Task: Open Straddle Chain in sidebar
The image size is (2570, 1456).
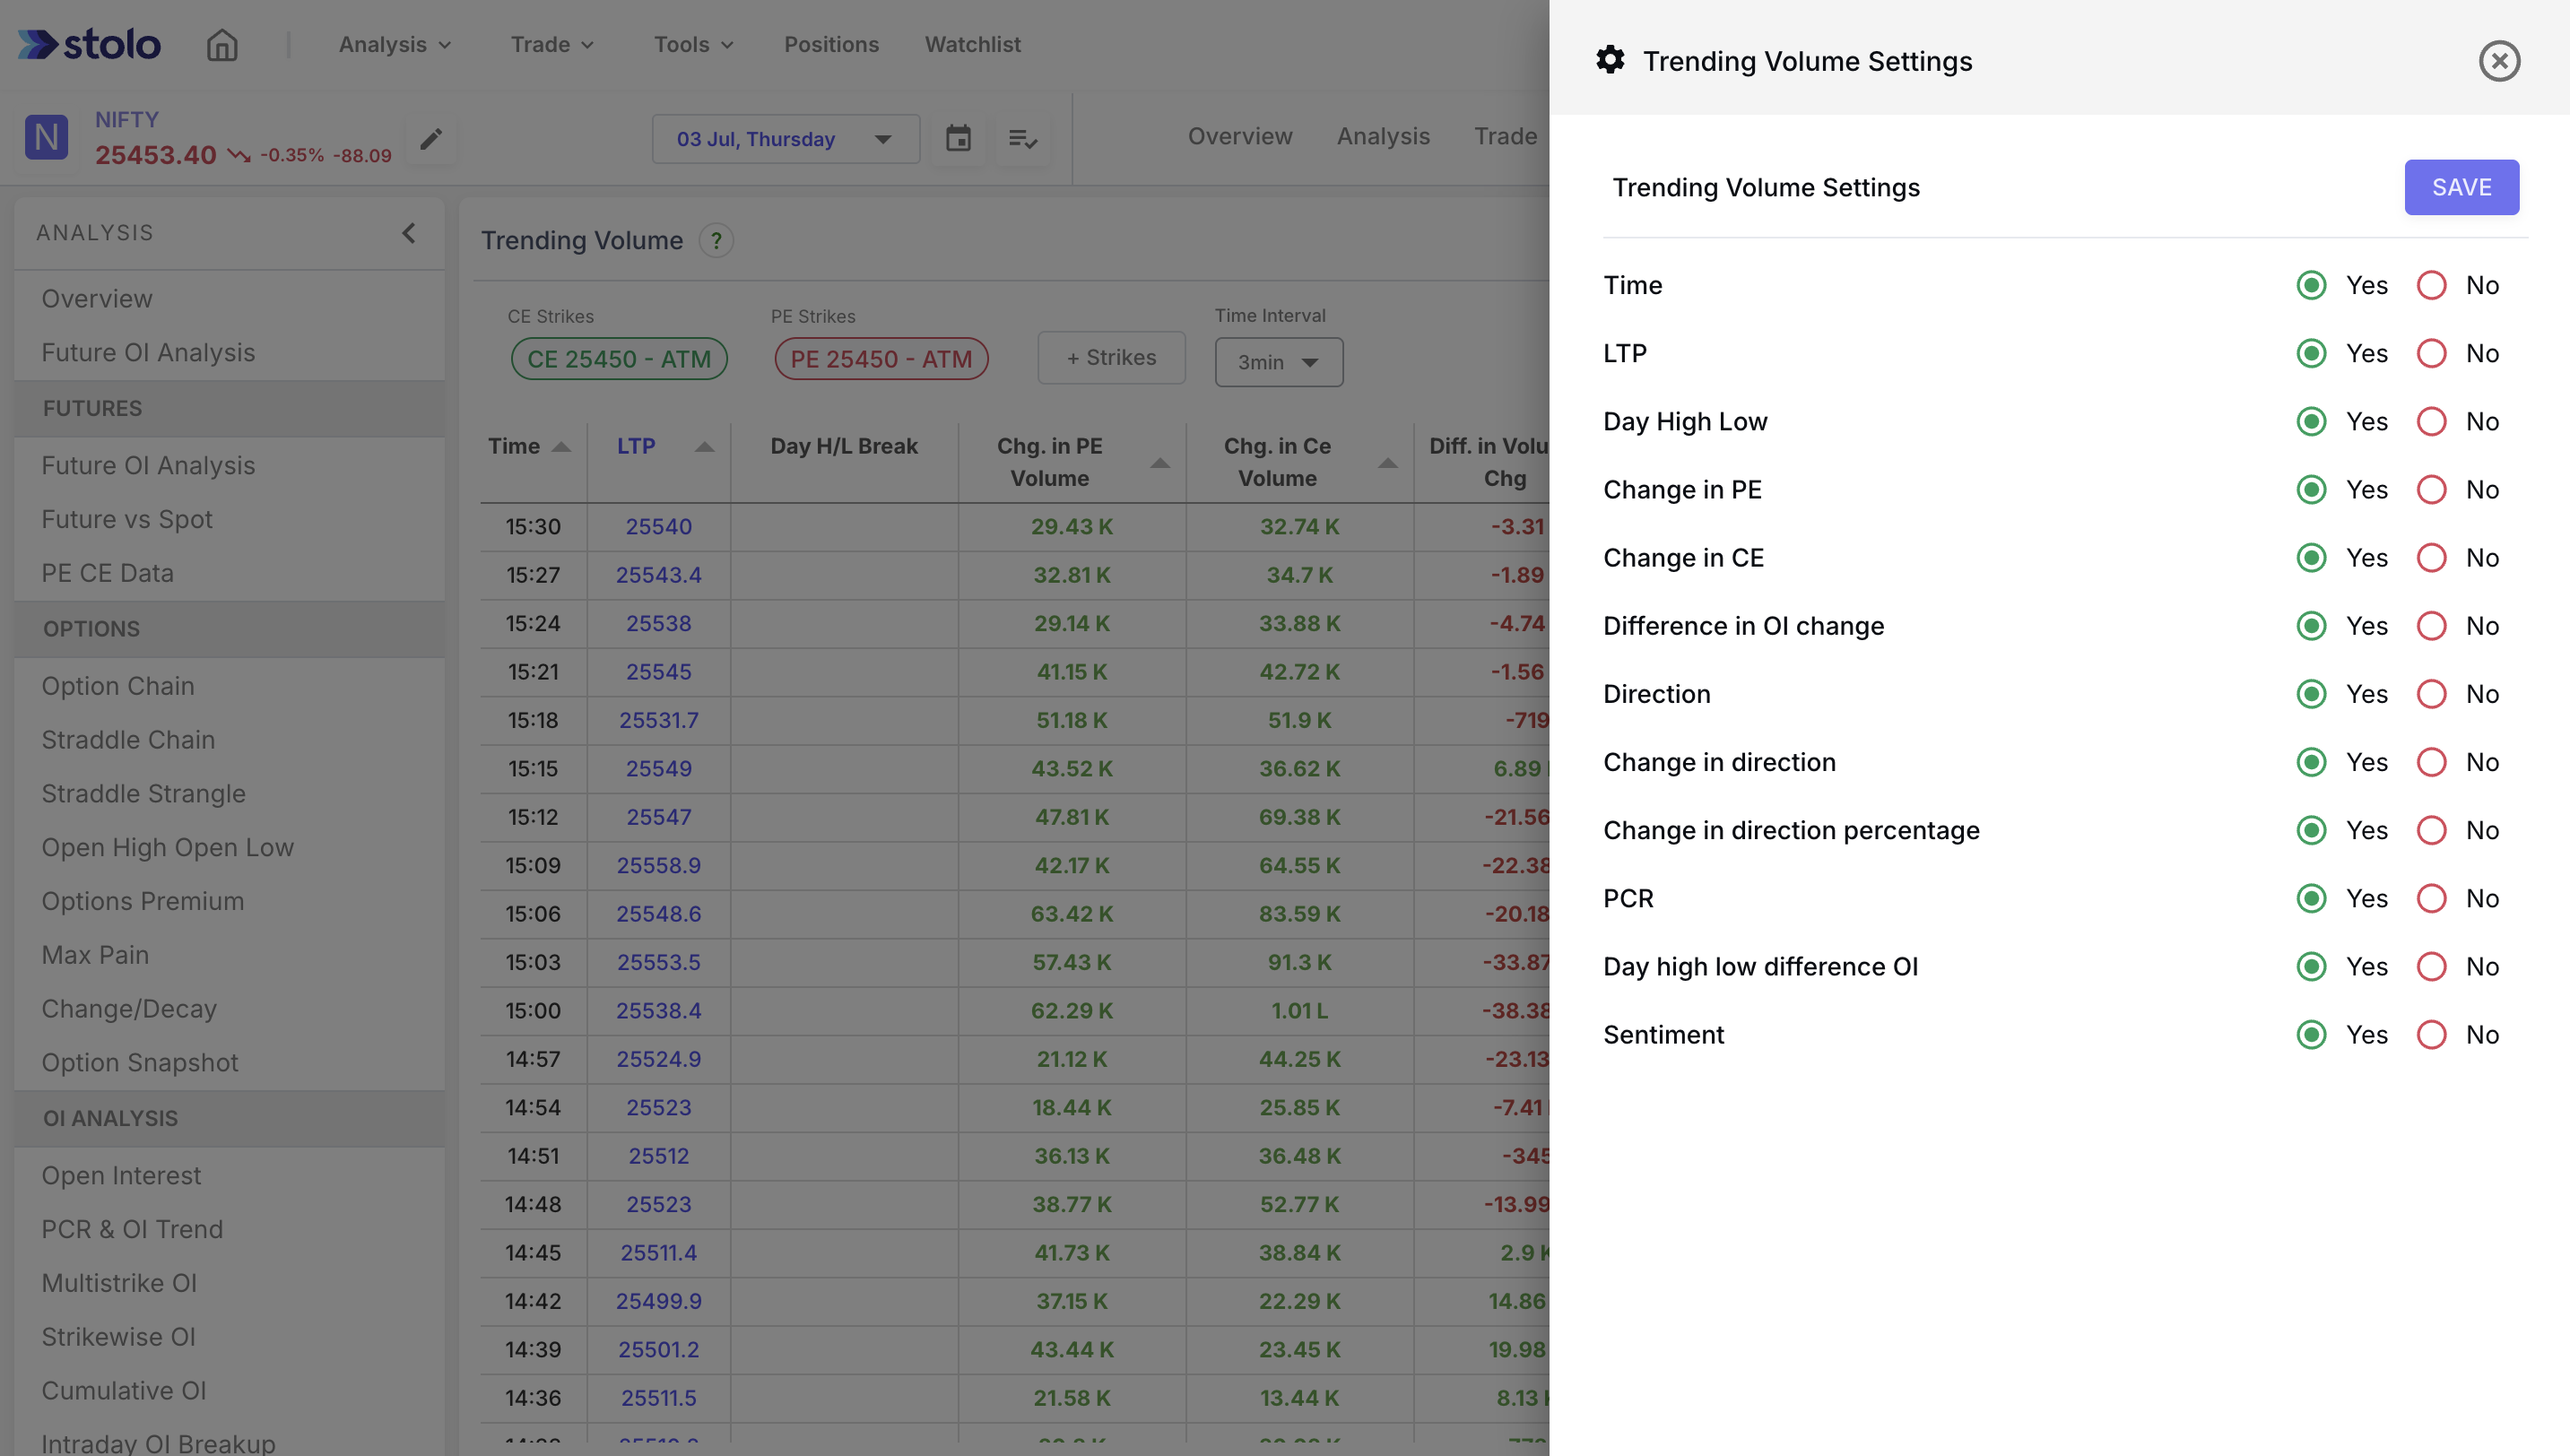Action: tap(128, 741)
